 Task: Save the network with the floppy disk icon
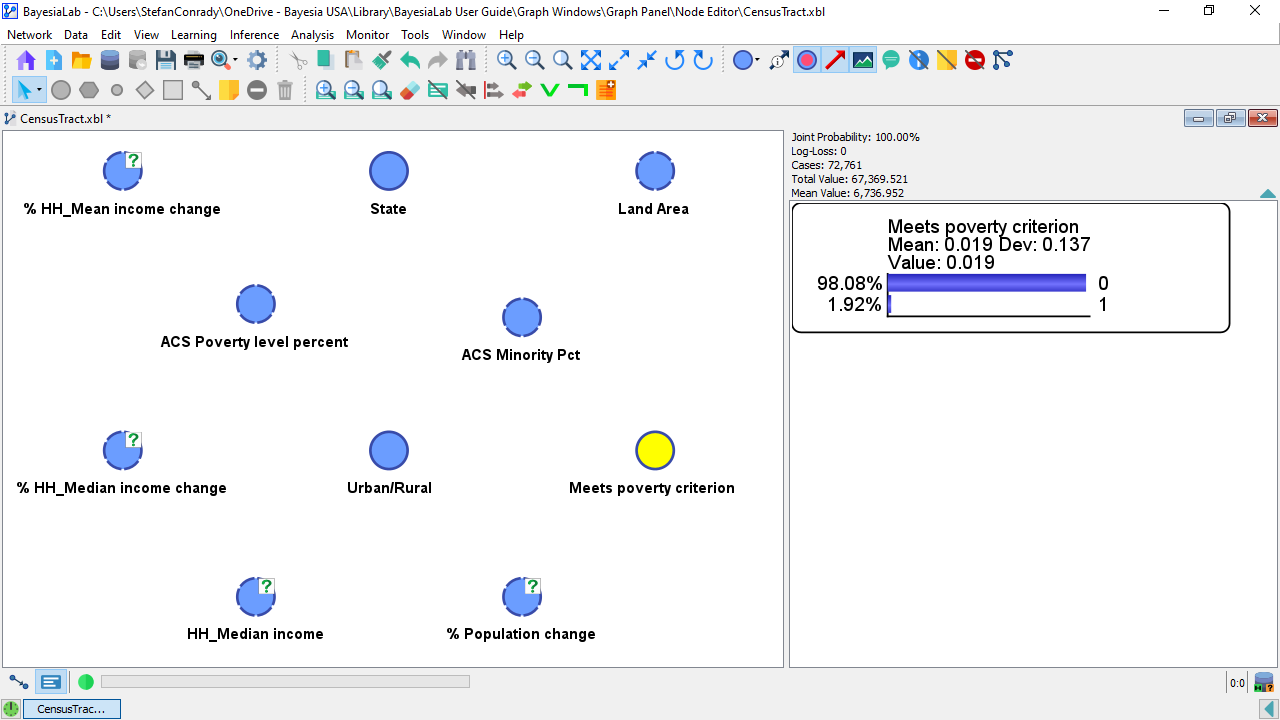[x=166, y=60]
